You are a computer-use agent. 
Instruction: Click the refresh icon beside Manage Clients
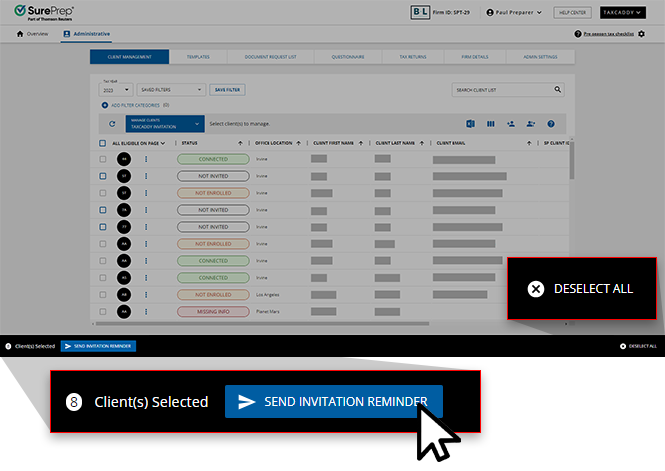click(x=112, y=124)
